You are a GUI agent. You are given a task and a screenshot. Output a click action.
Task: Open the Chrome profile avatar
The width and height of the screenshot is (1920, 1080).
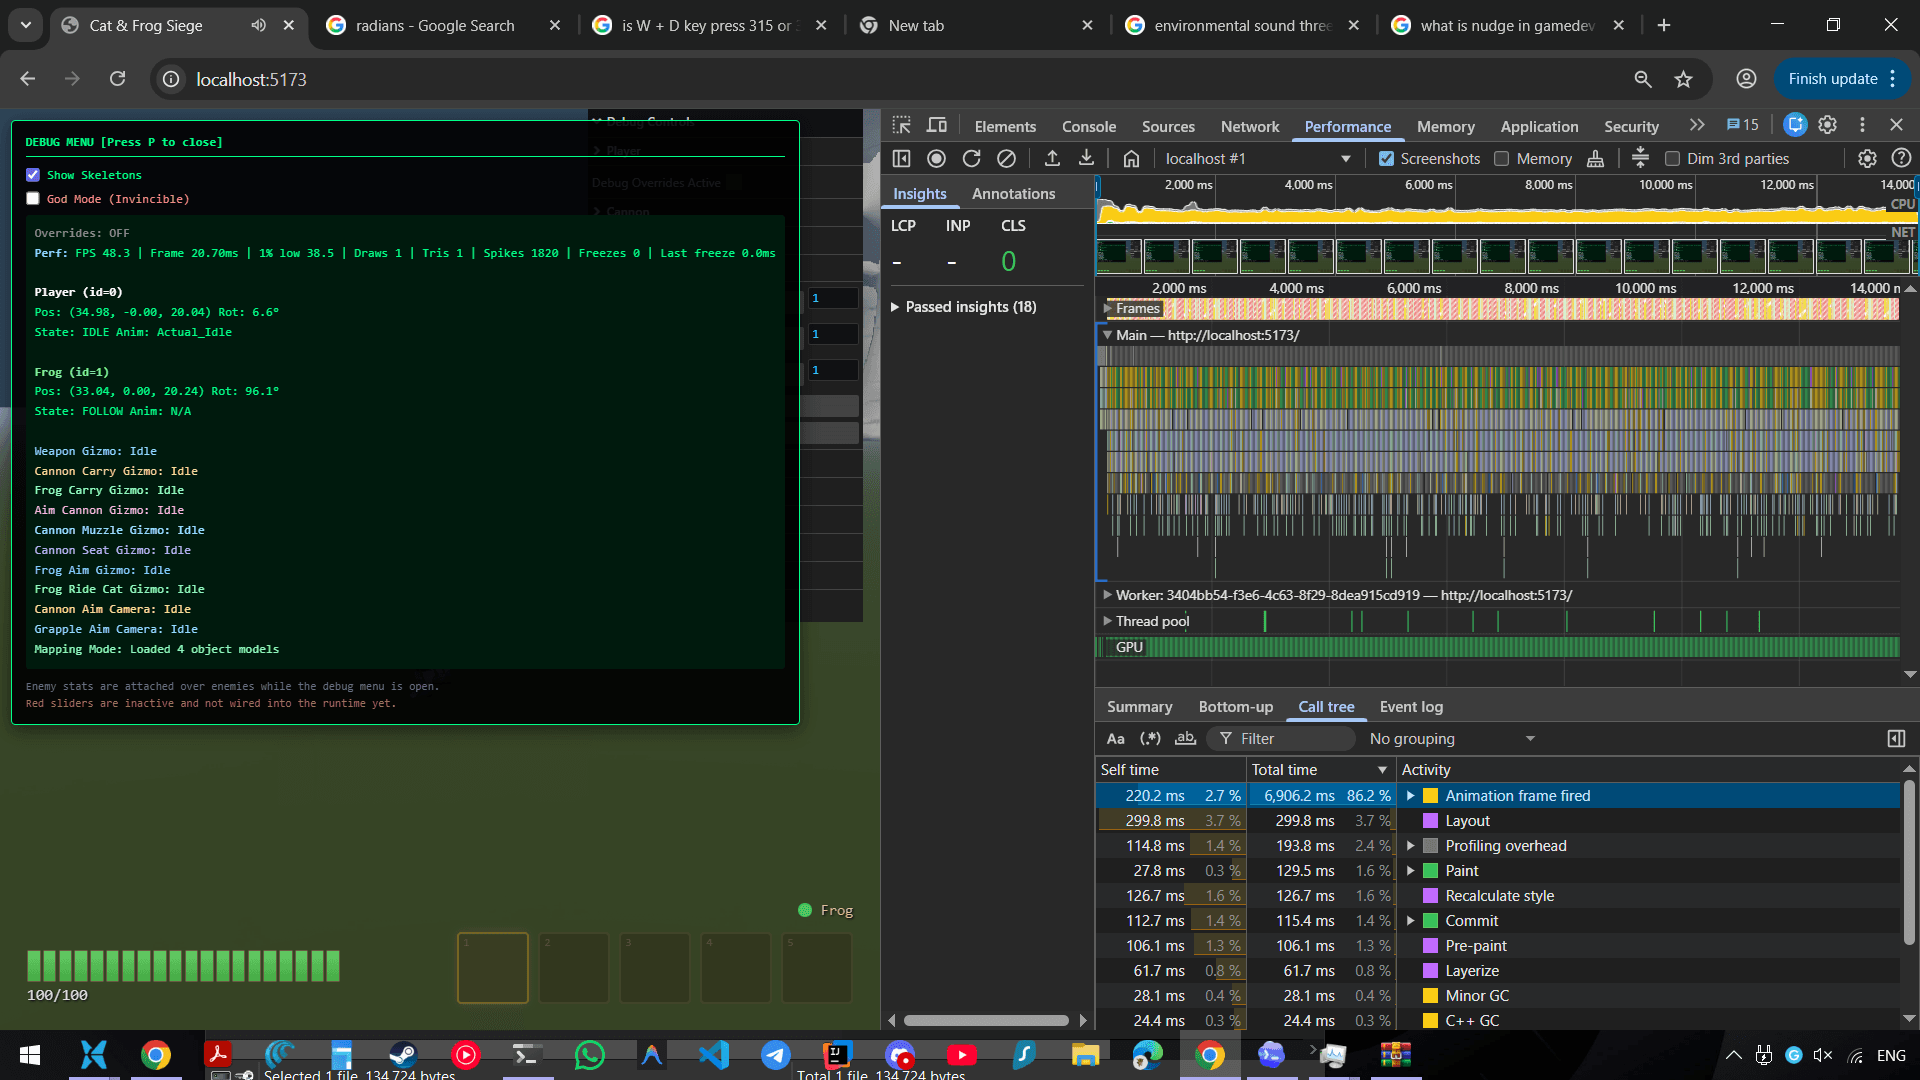tap(1746, 79)
